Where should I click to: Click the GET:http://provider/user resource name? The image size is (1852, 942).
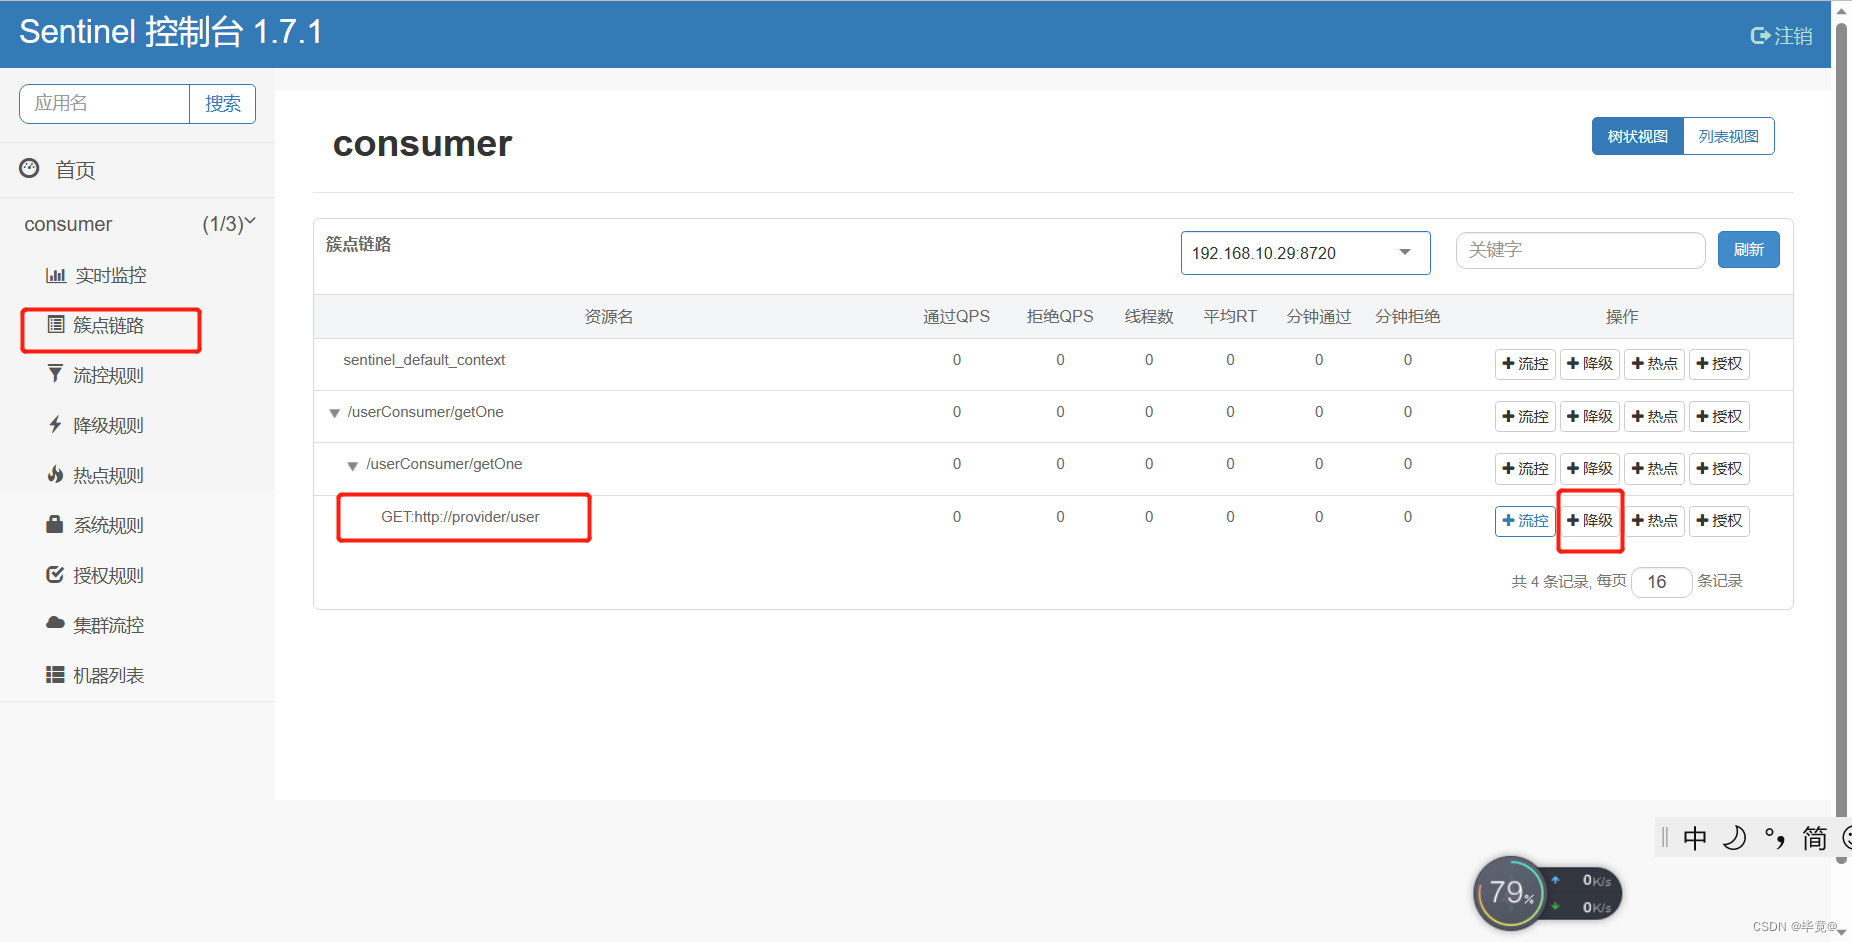click(x=460, y=517)
